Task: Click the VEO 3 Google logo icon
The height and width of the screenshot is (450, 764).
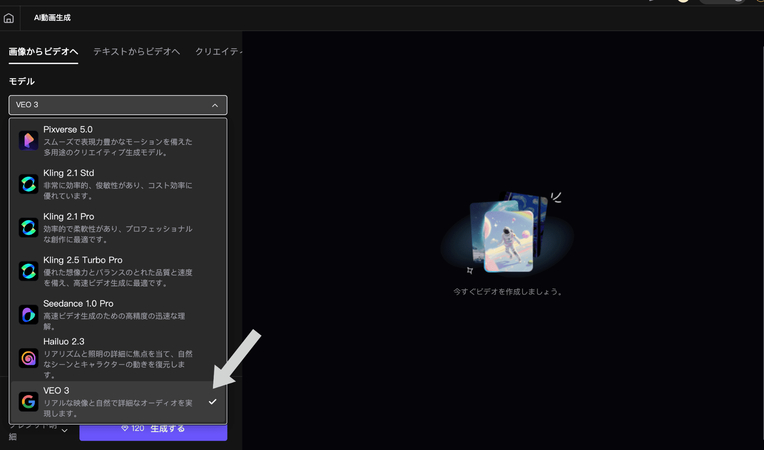Action: (x=28, y=401)
